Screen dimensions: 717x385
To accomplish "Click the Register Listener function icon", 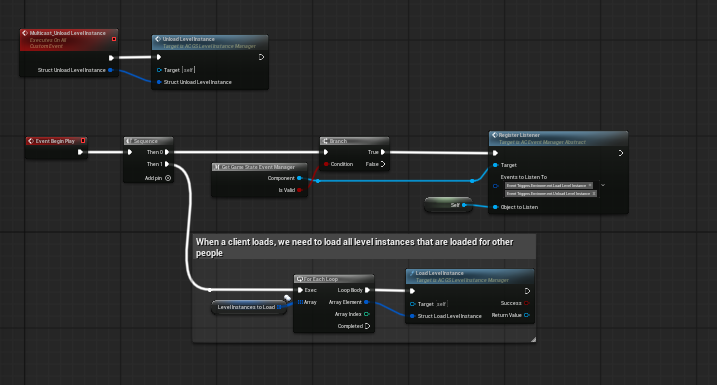I will [494, 135].
